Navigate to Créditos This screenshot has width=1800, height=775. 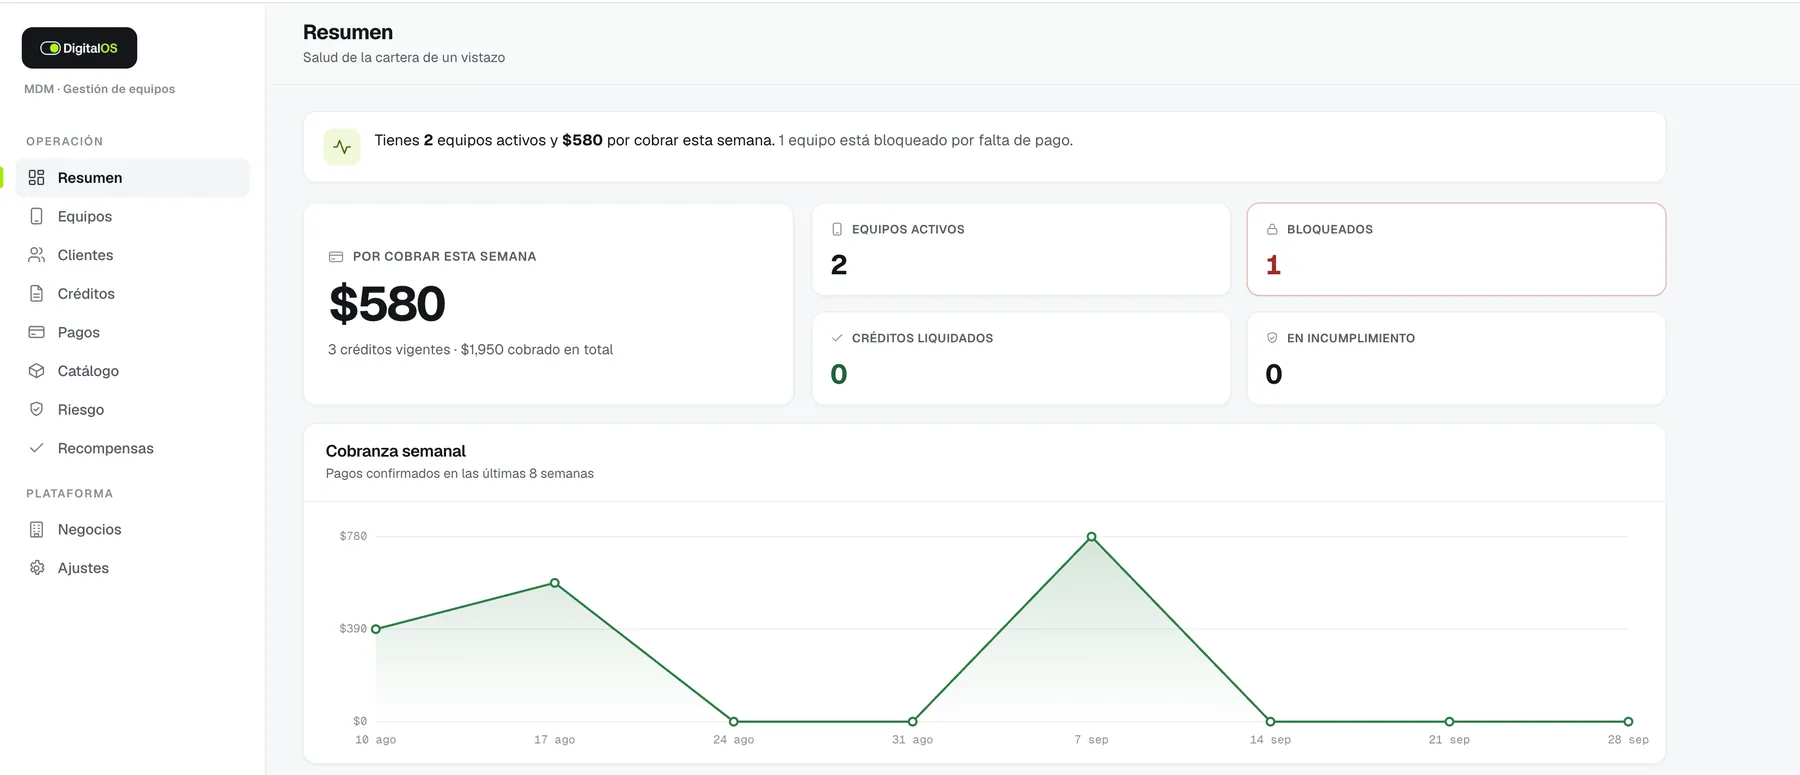[x=133, y=294]
